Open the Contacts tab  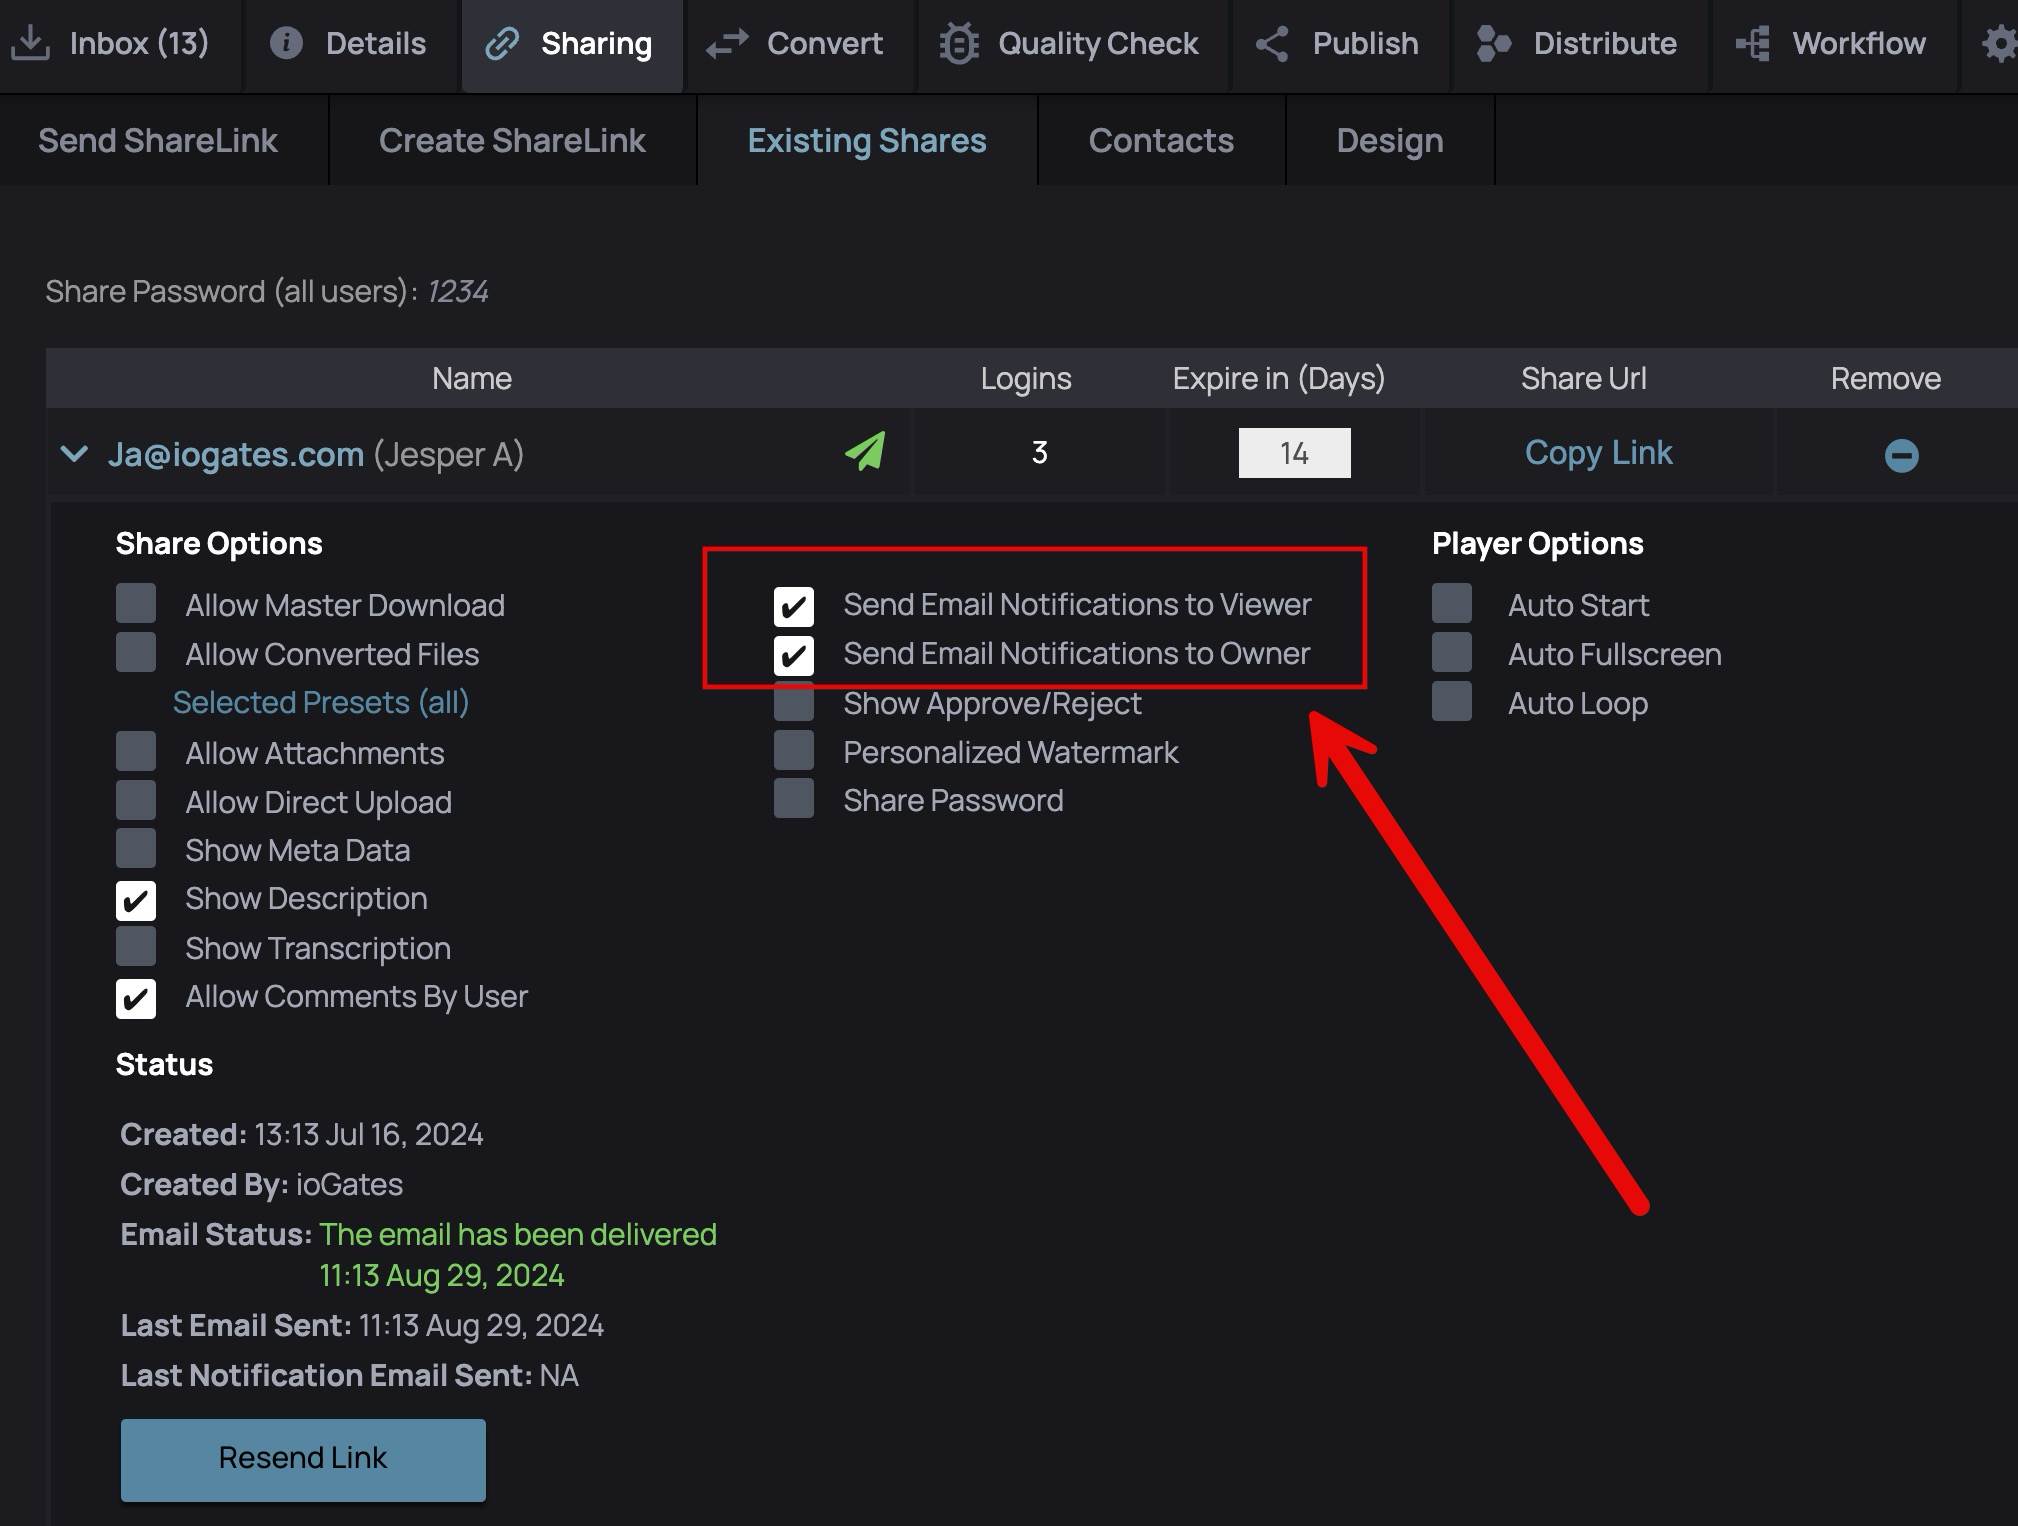(1161, 141)
